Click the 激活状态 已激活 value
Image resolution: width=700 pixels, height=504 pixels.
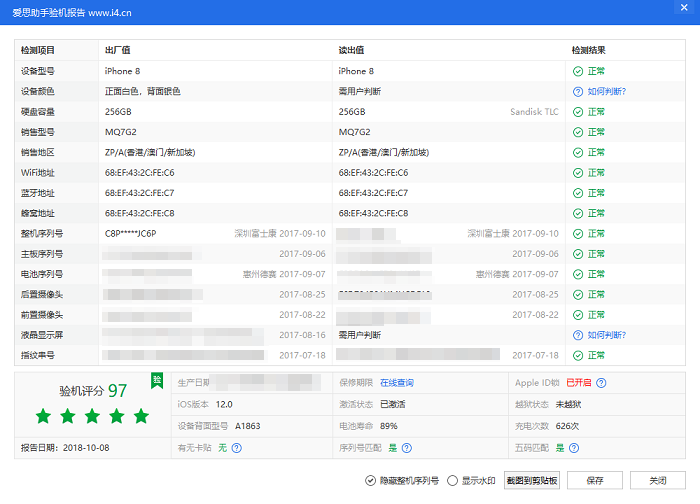click(x=392, y=404)
